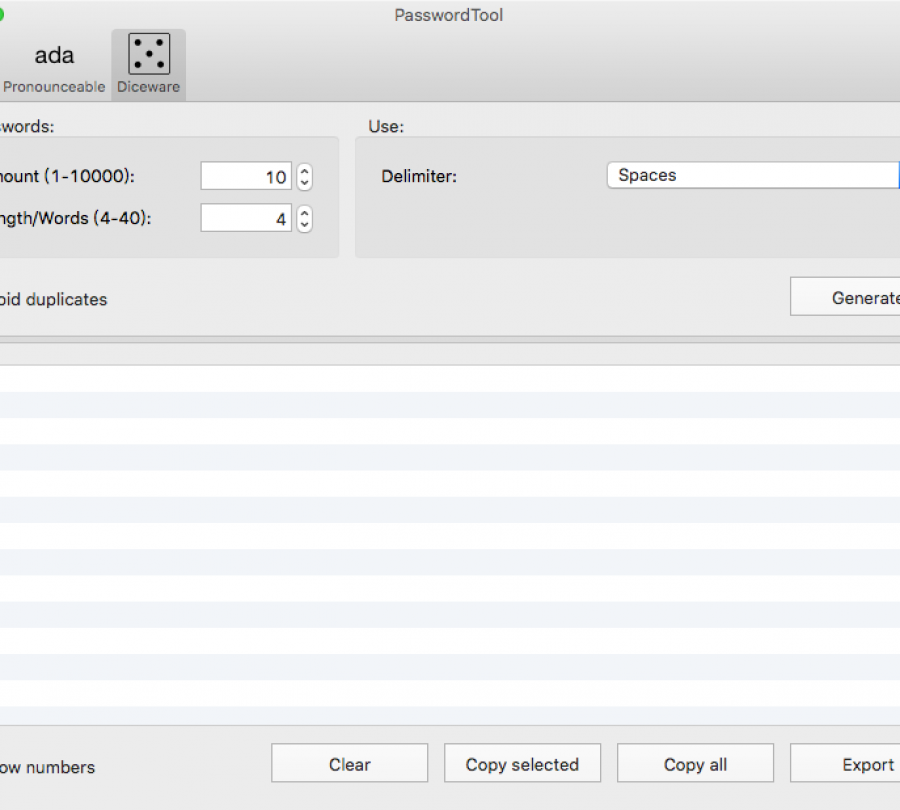The image size is (900, 810).
Task: Select the Diceware dice icon
Action: tap(149, 54)
